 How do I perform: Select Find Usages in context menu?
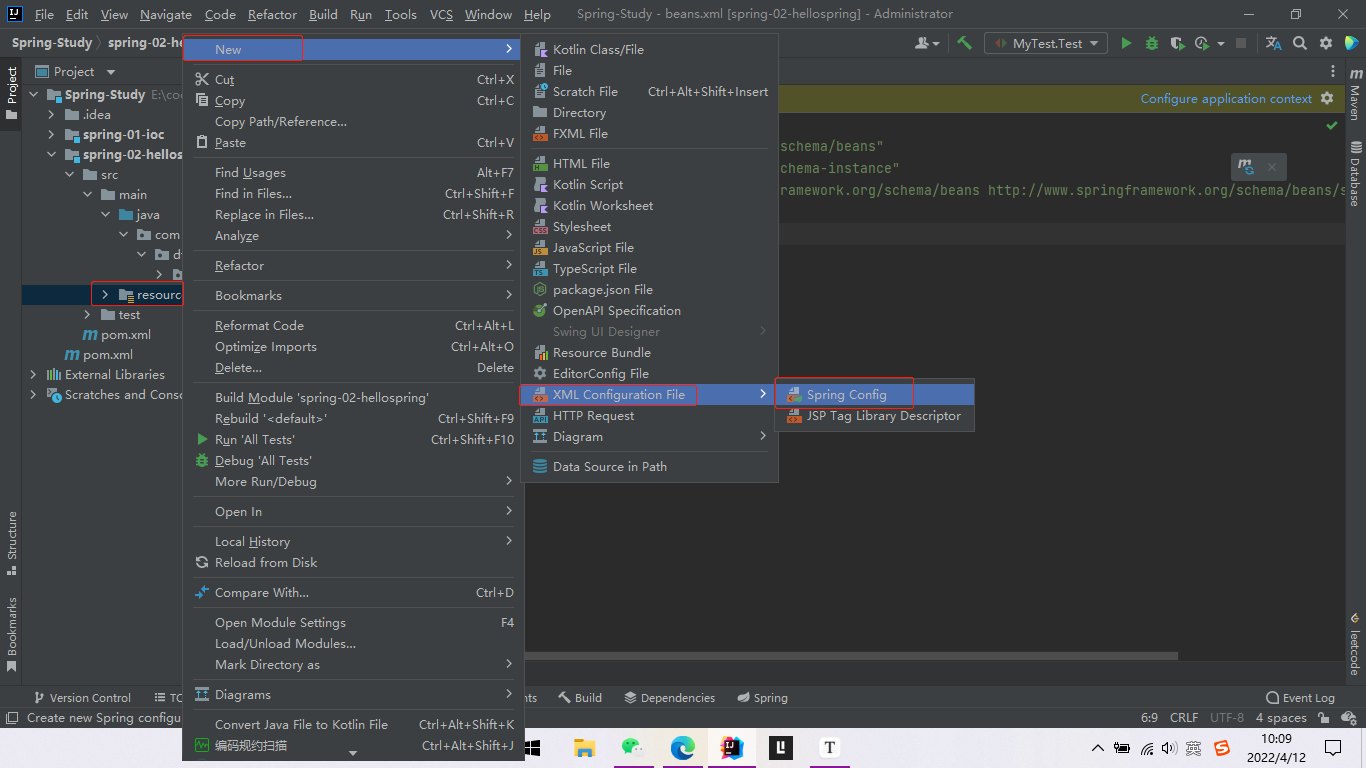pyautogui.click(x=353, y=173)
